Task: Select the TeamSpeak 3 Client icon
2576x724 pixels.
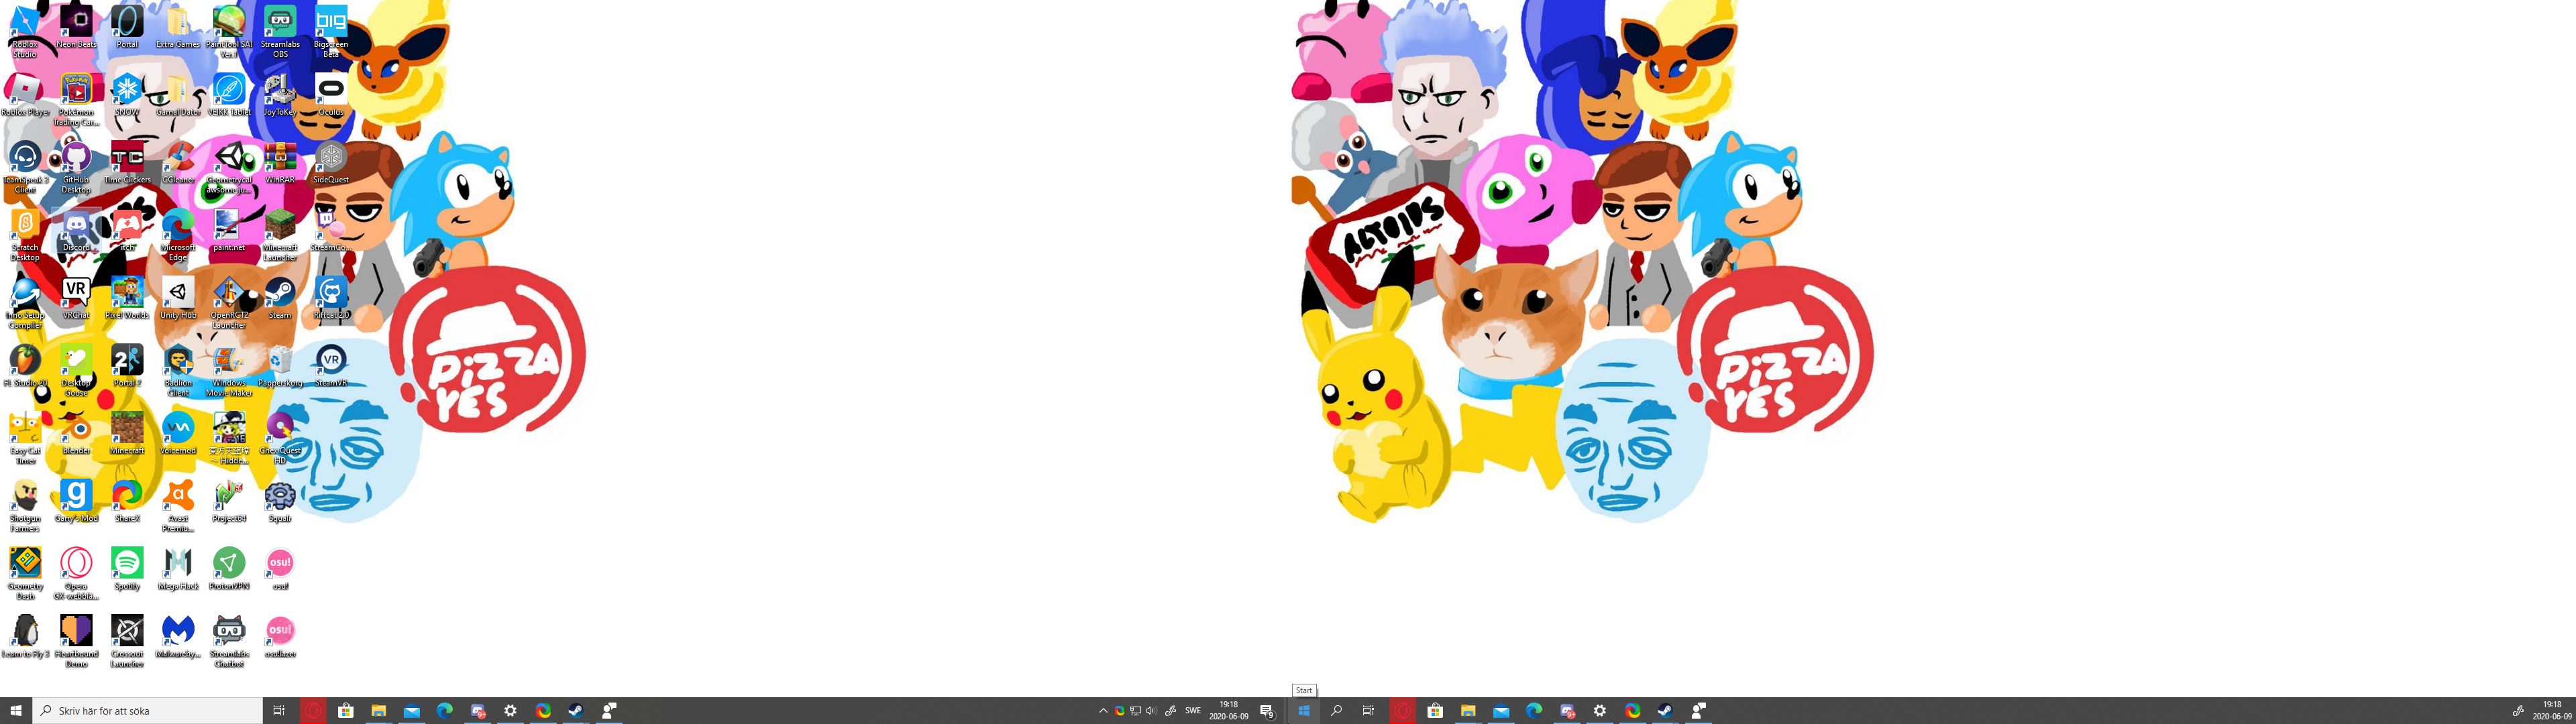Action: coord(25,166)
